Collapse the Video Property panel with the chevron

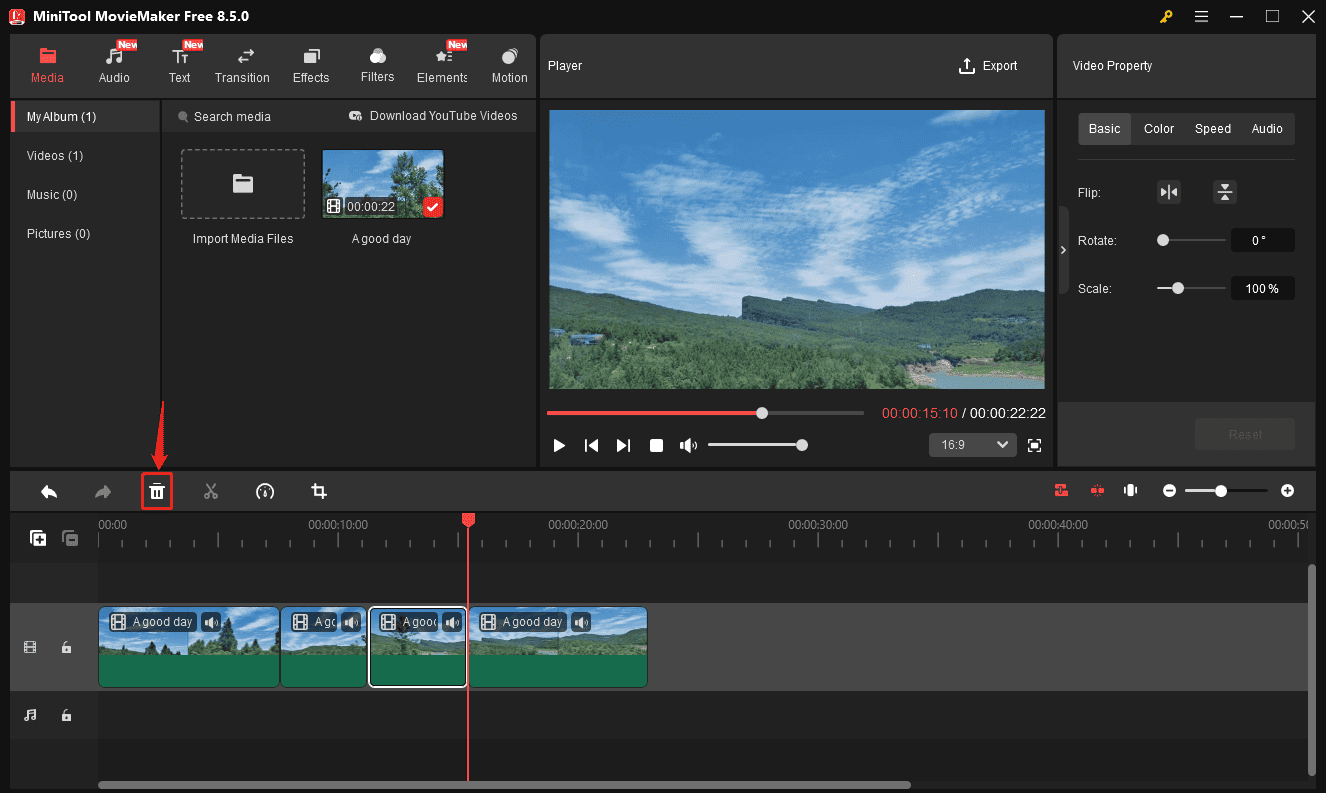1063,249
